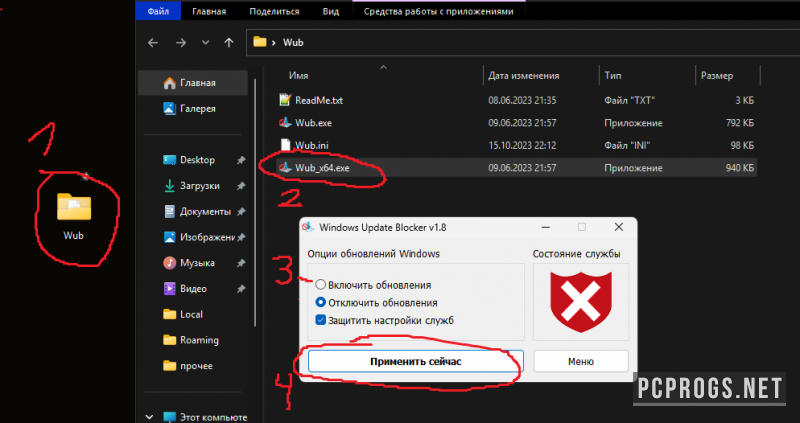
Task: Unpin Загрузки using its pin icon
Action: click(x=241, y=186)
